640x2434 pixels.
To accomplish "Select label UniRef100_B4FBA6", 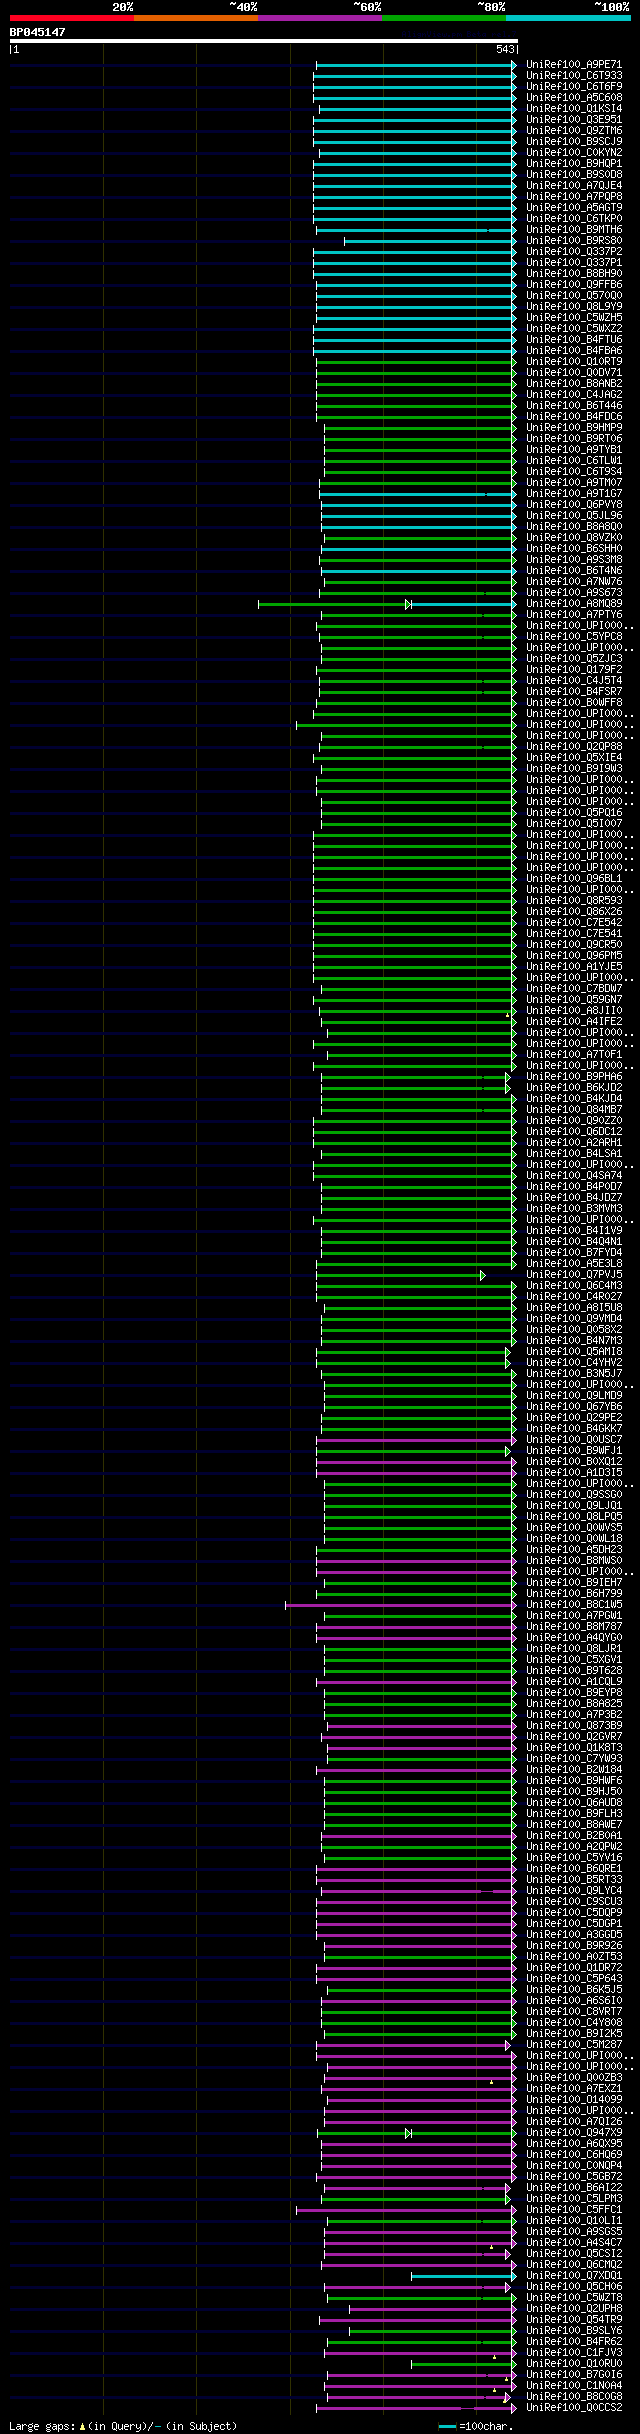I will pos(574,351).
